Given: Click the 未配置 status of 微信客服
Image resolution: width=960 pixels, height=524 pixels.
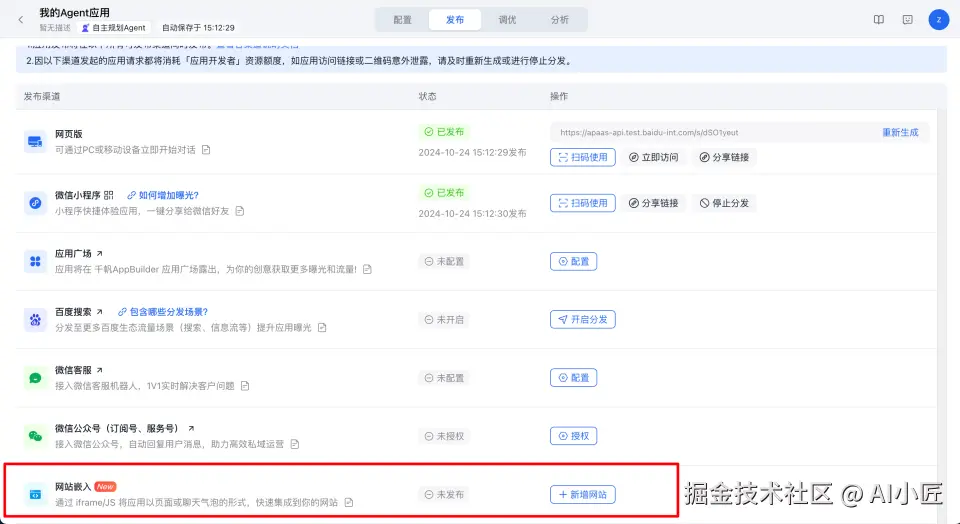Looking at the screenshot, I should pos(444,378).
